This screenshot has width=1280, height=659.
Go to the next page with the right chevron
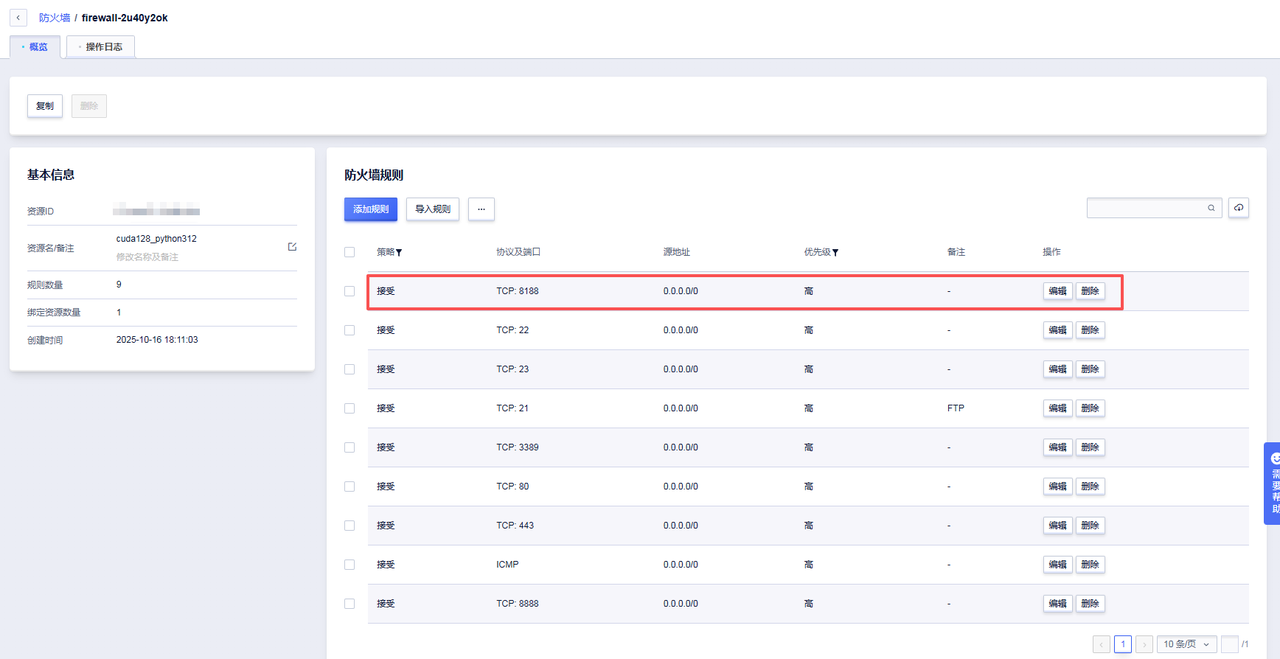pos(1144,644)
